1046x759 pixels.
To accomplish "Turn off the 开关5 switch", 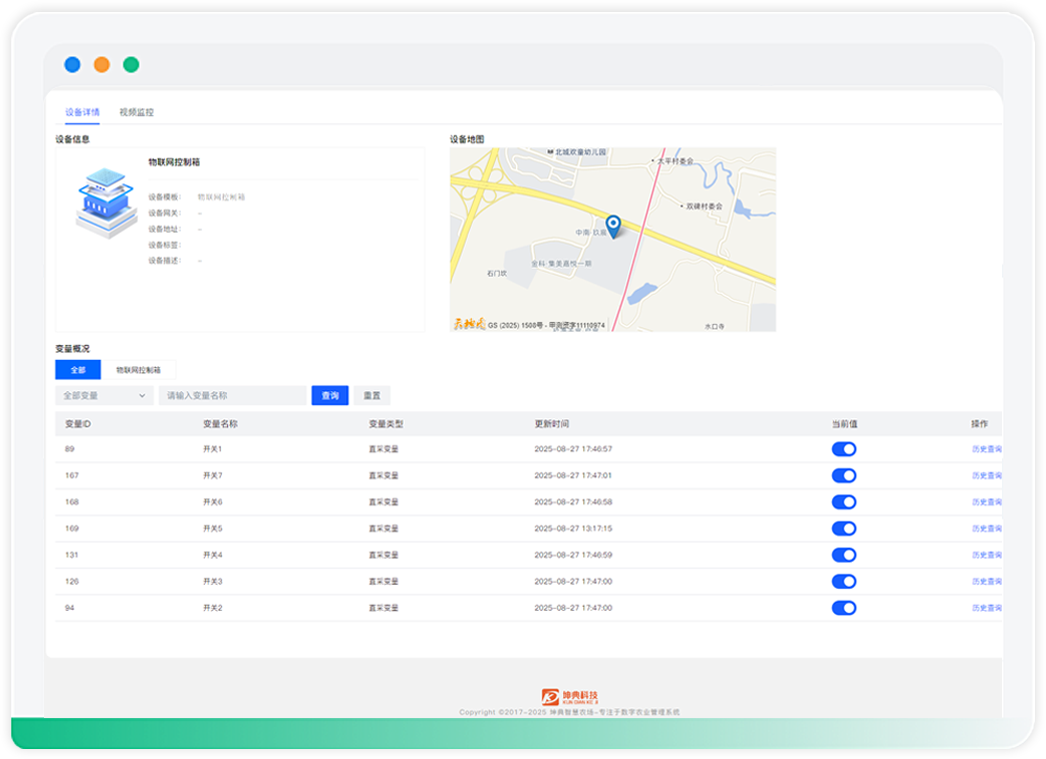I will point(843,528).
